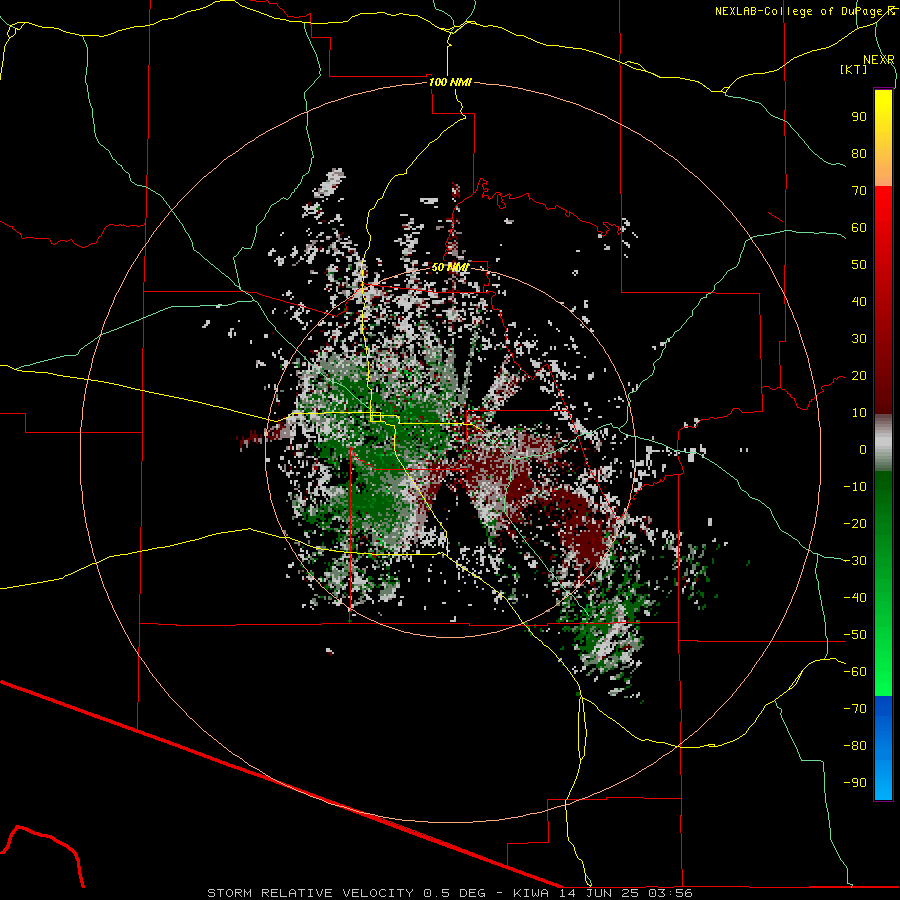
Task: Select the 100 NMI range ring label
Action: (450, 82)
